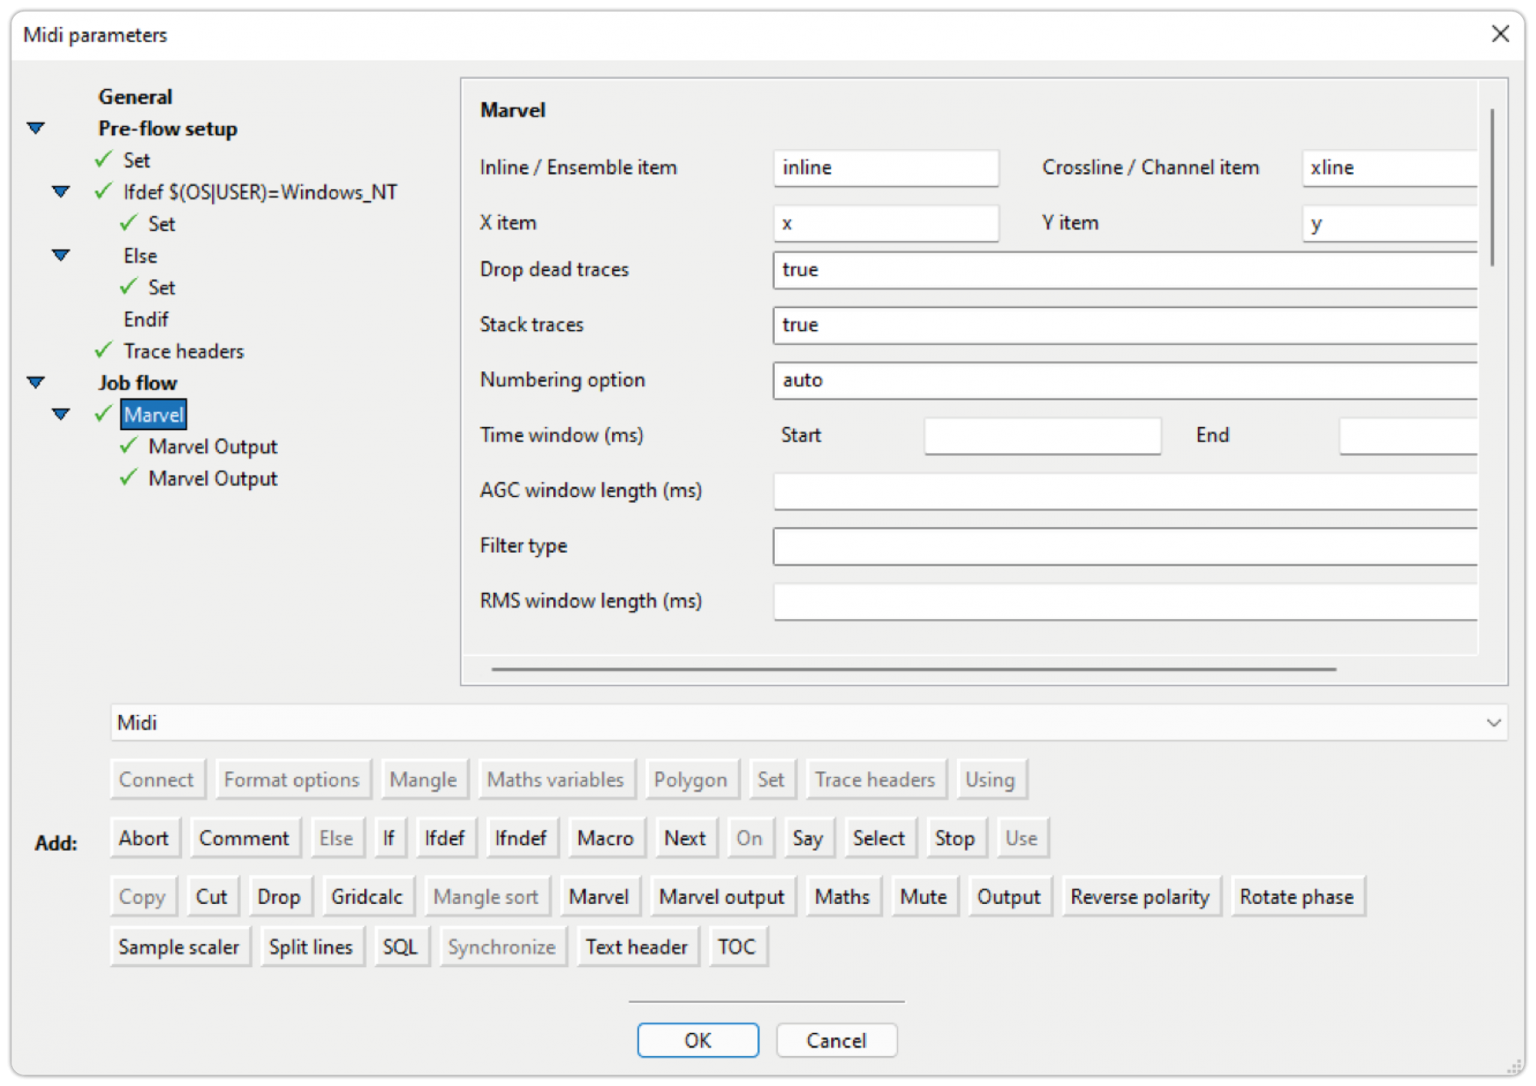
Task: Click checkmark beside Set under the Ifdef branch
Action: 128,223
